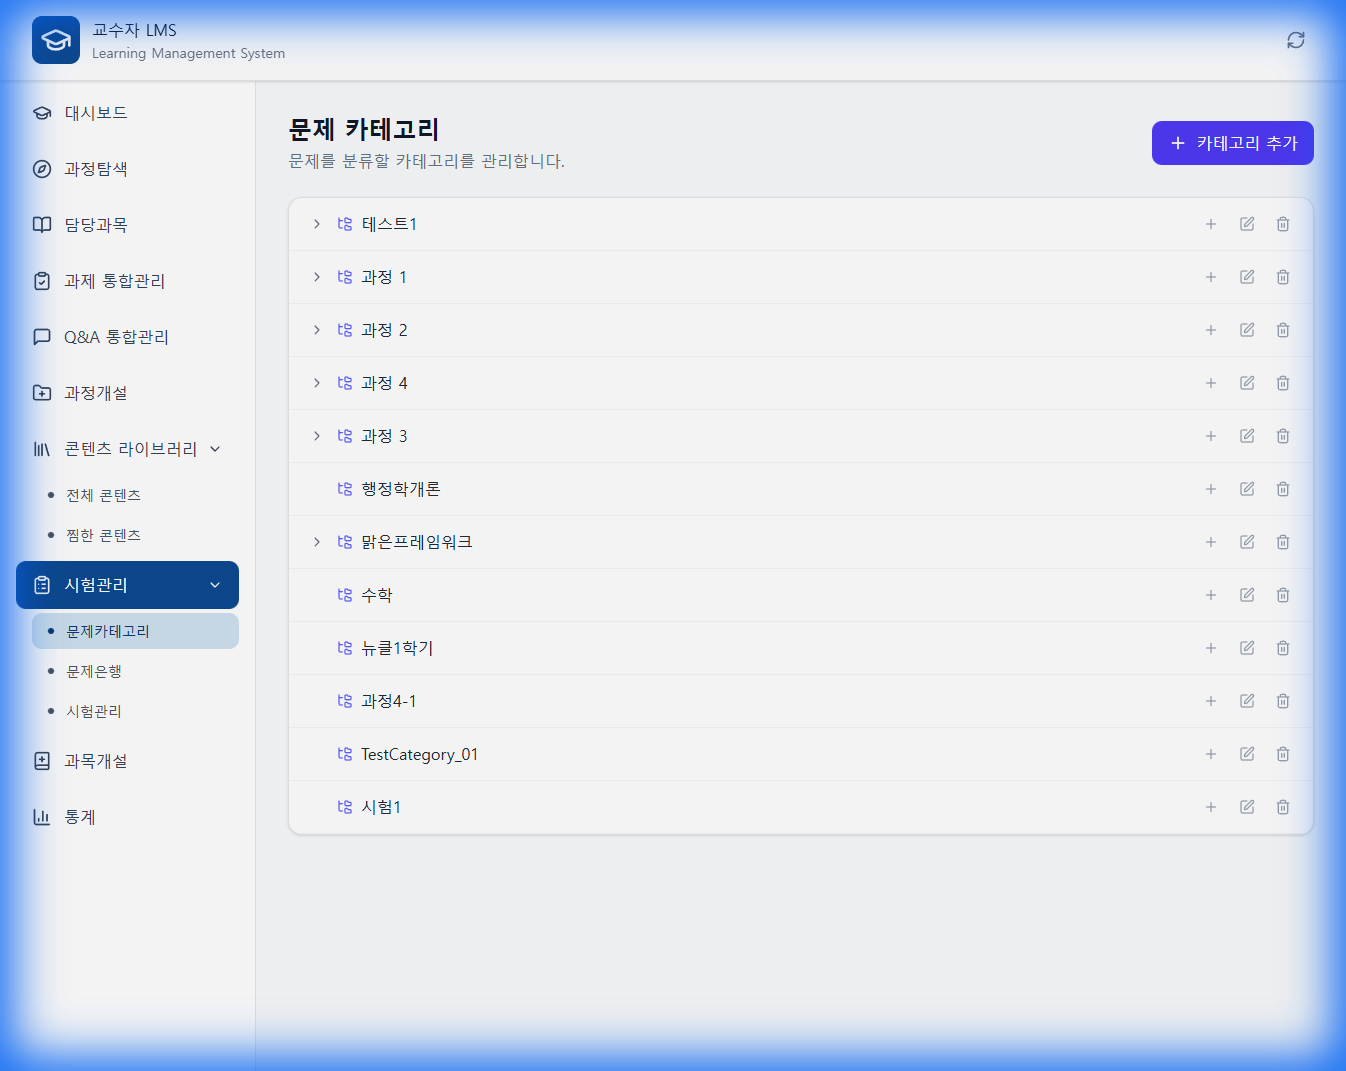Edit the 수학 category

(x=1246, y=595)
